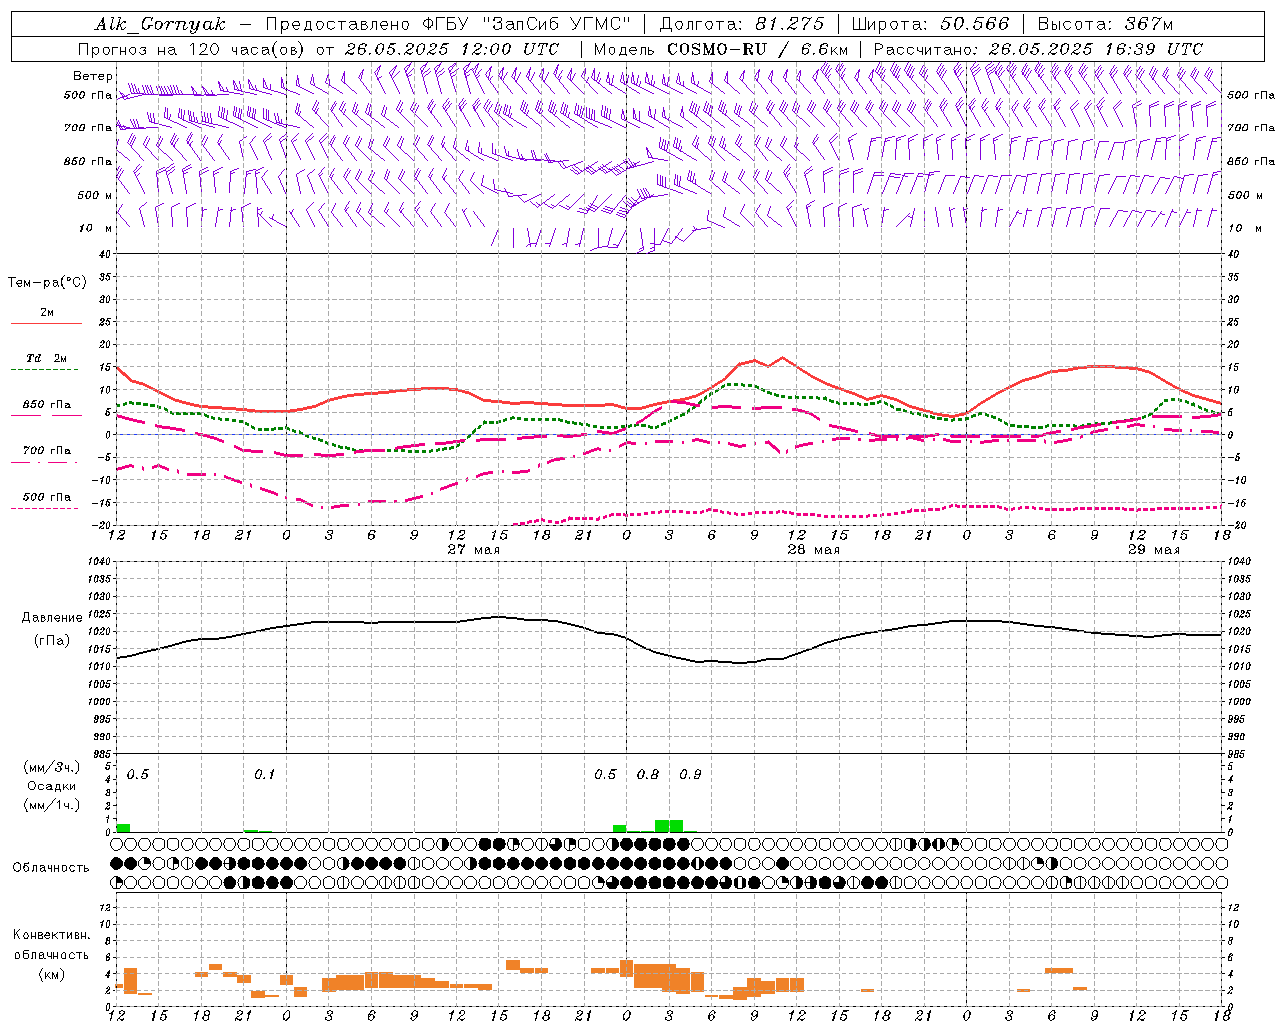Click the Тем-ра(°C) panel label

[47, 283]
